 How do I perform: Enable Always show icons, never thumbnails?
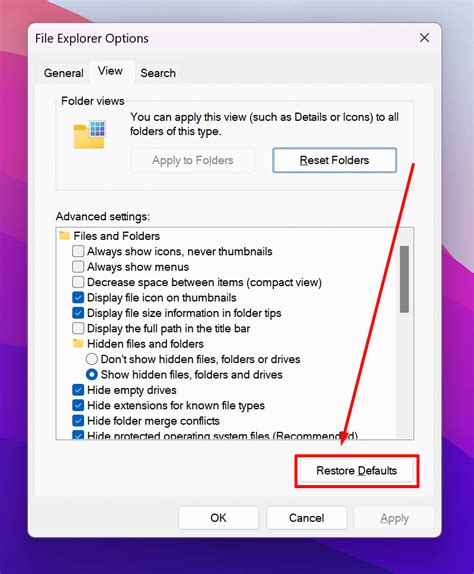coord(78,251)
